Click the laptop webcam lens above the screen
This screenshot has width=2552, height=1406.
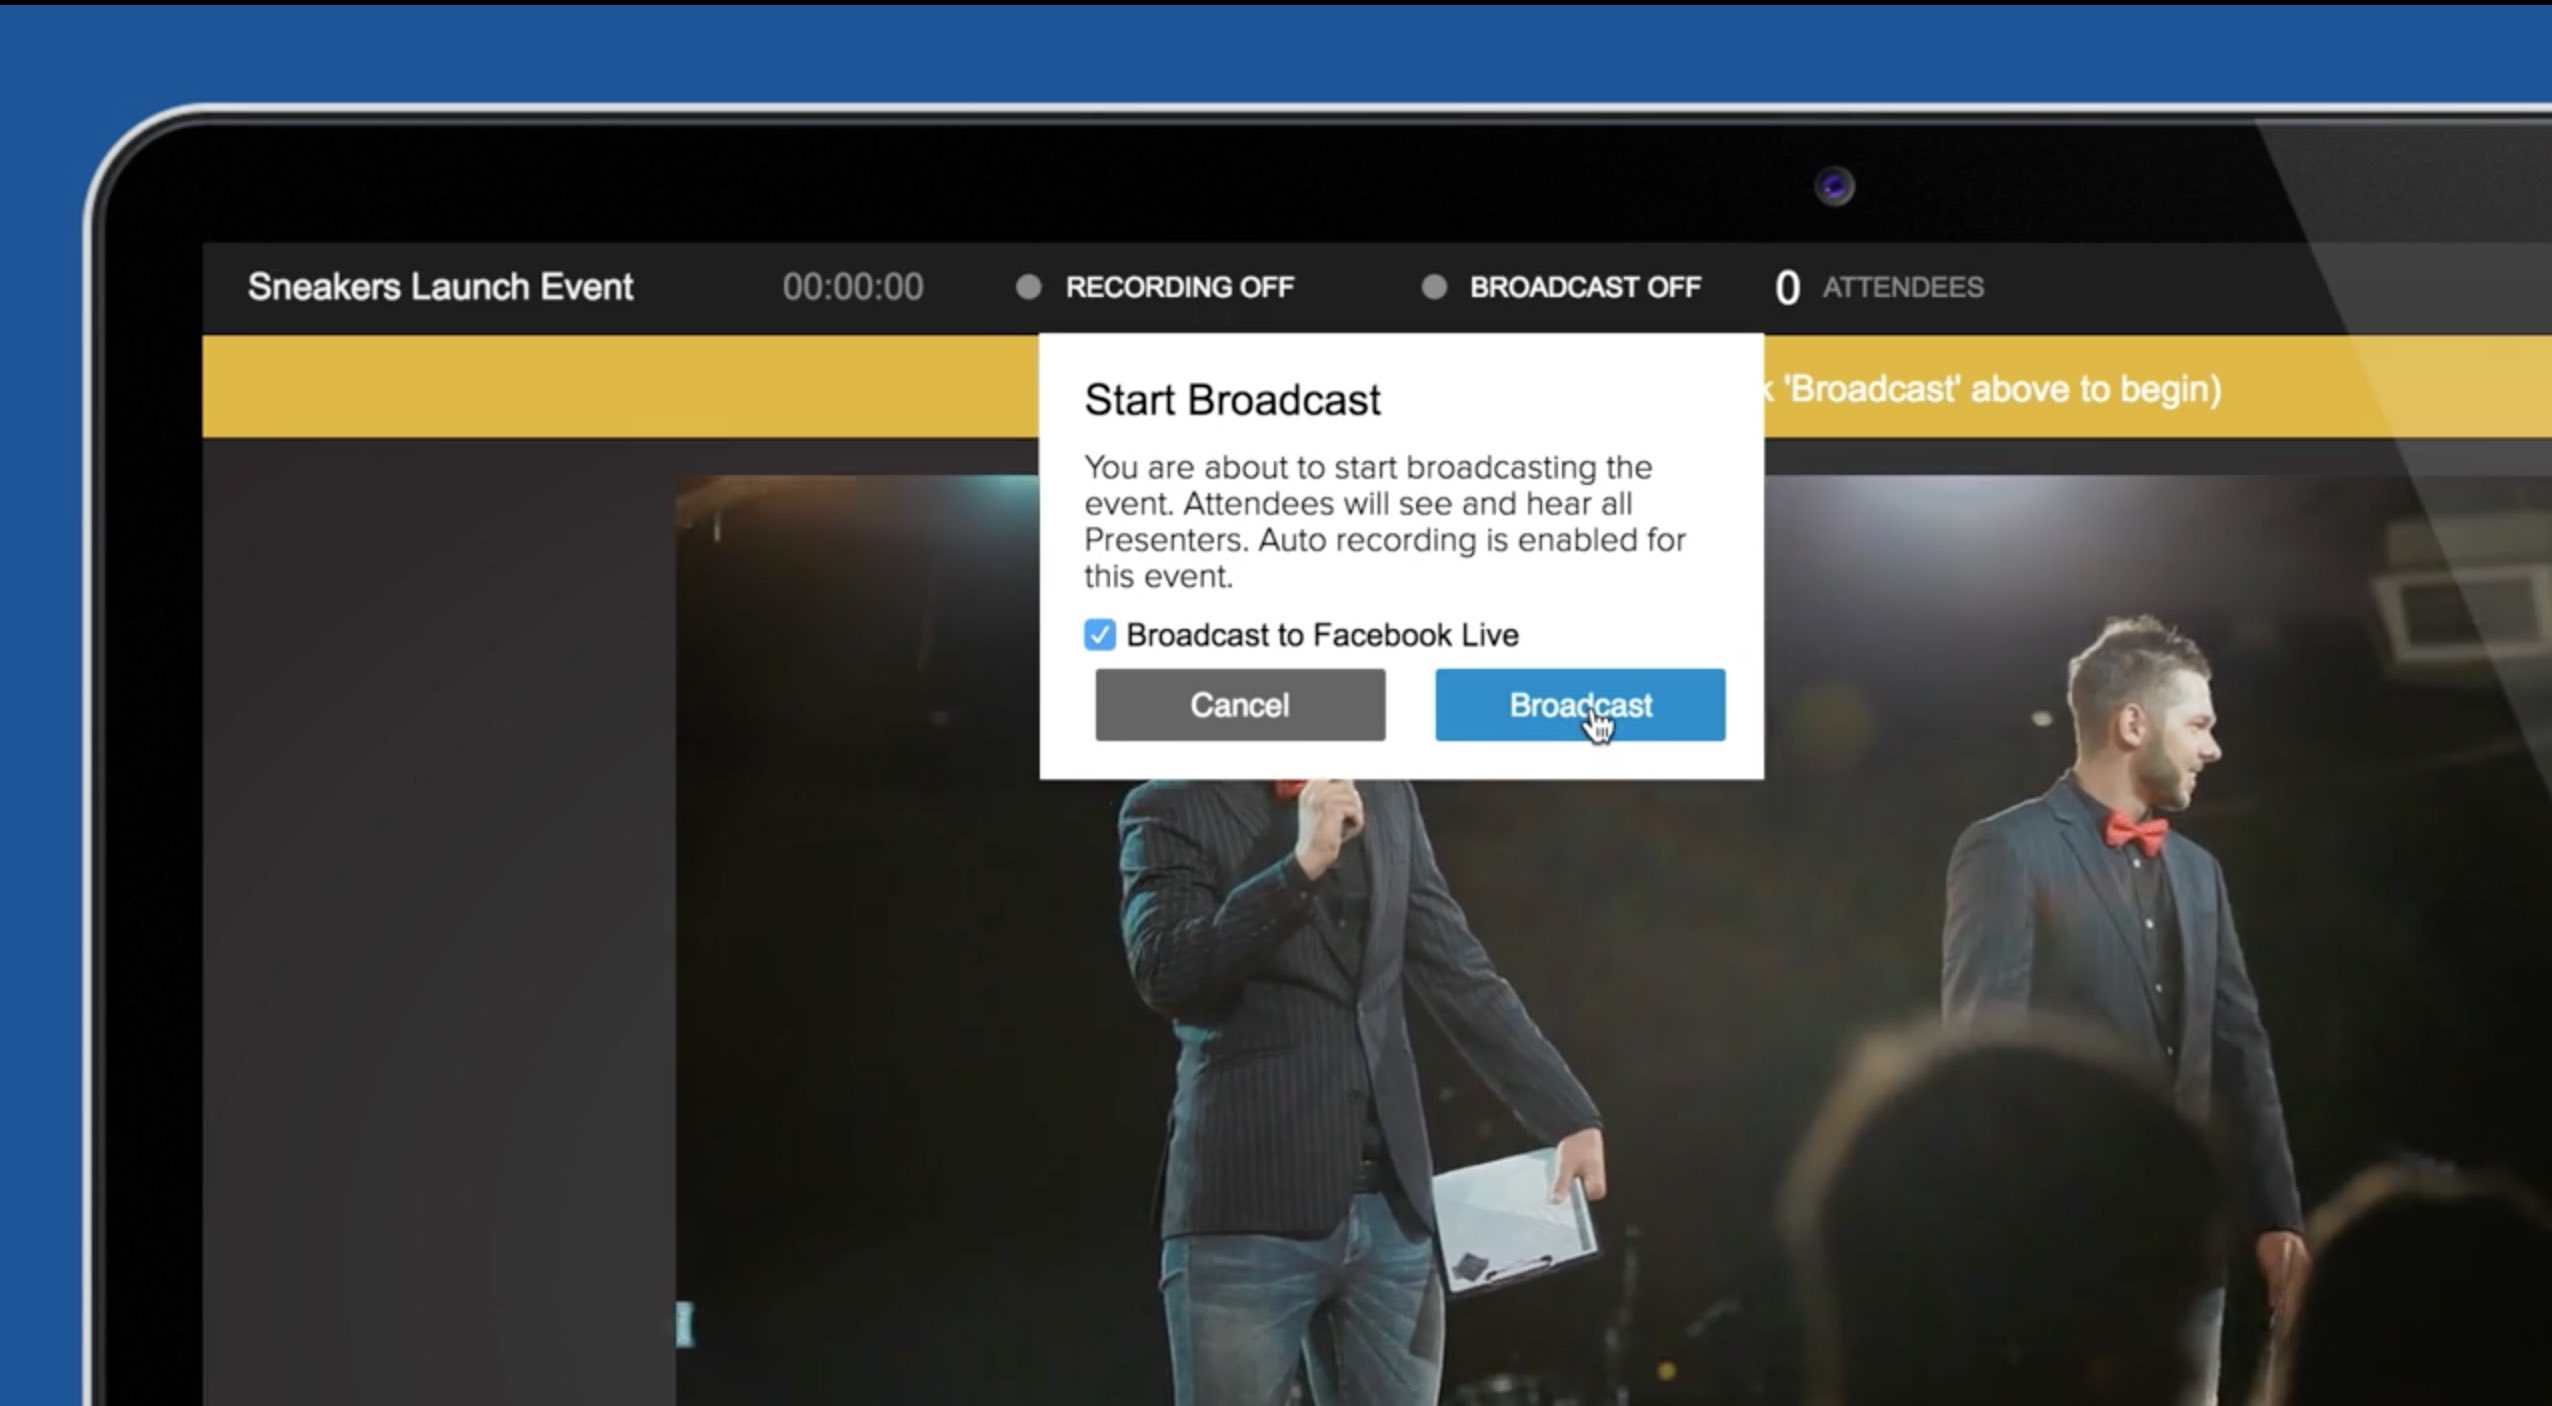pos(1834,186)
